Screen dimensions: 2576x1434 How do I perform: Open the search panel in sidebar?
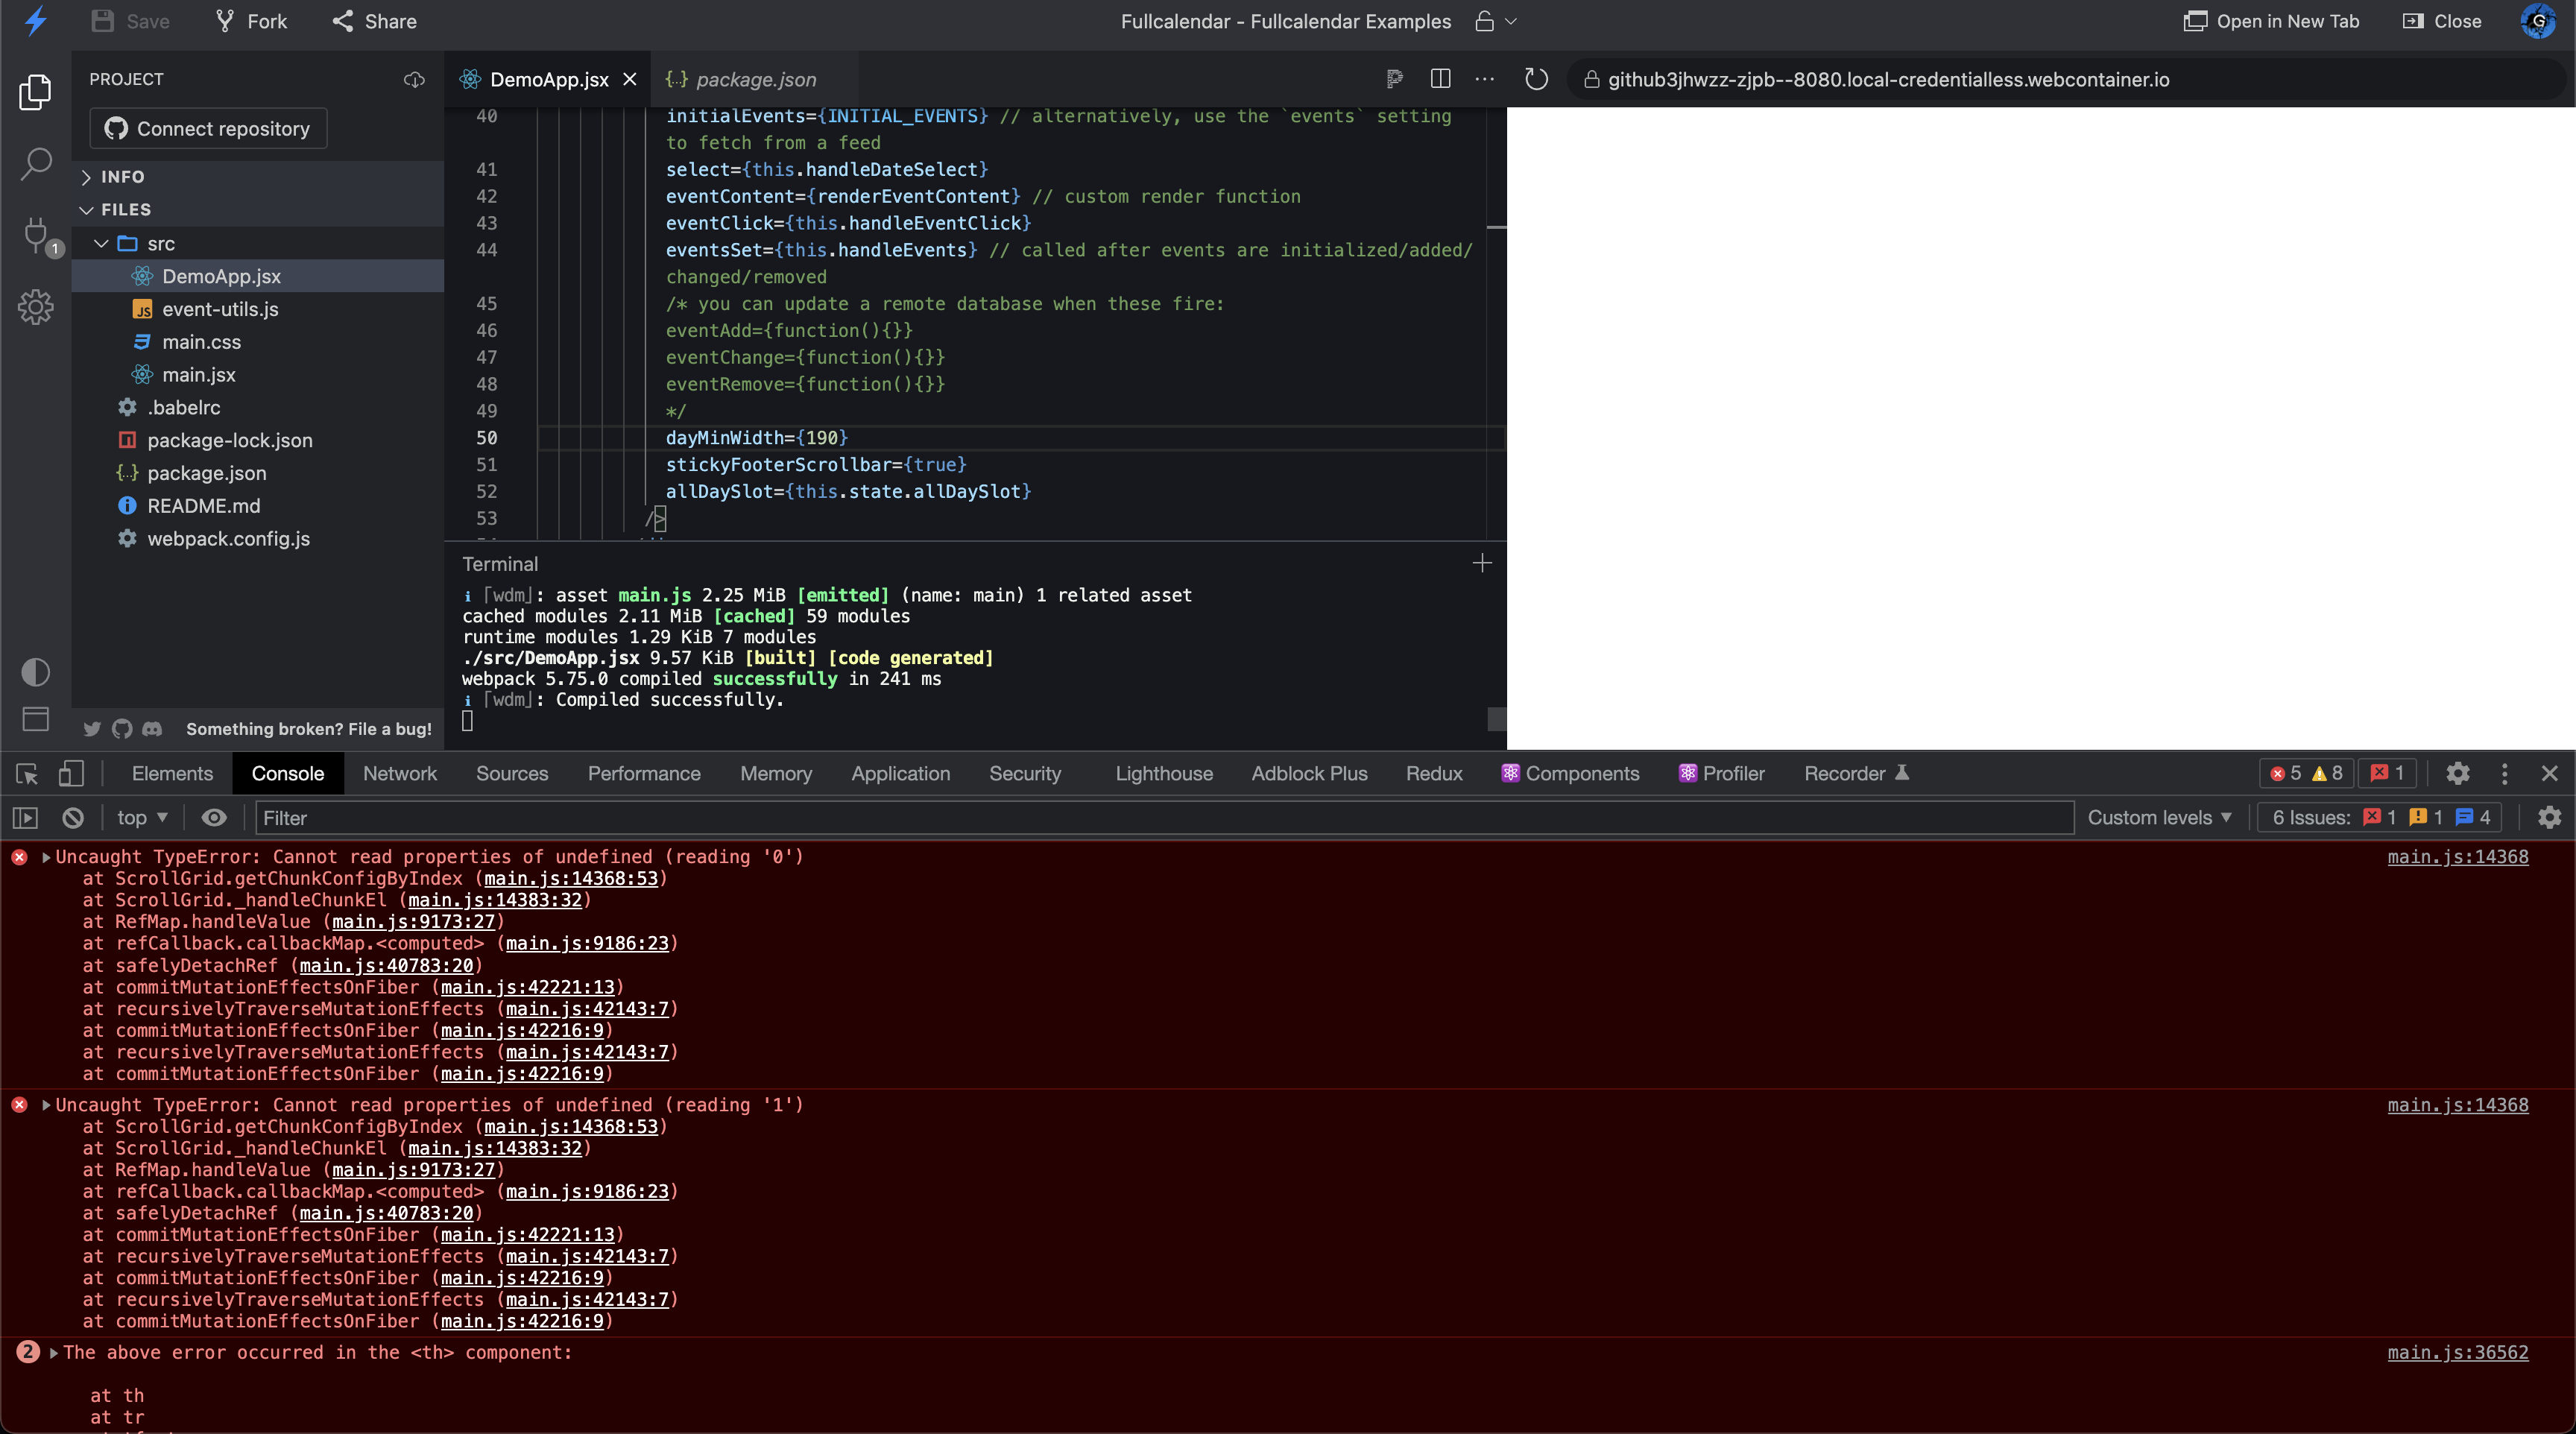pos(36,163)
